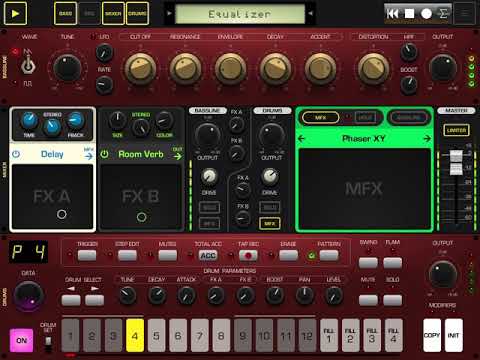The height and width of the screenshot is (360, 480).
Task: Click the HPF knob
Action: tap(409, 52)
